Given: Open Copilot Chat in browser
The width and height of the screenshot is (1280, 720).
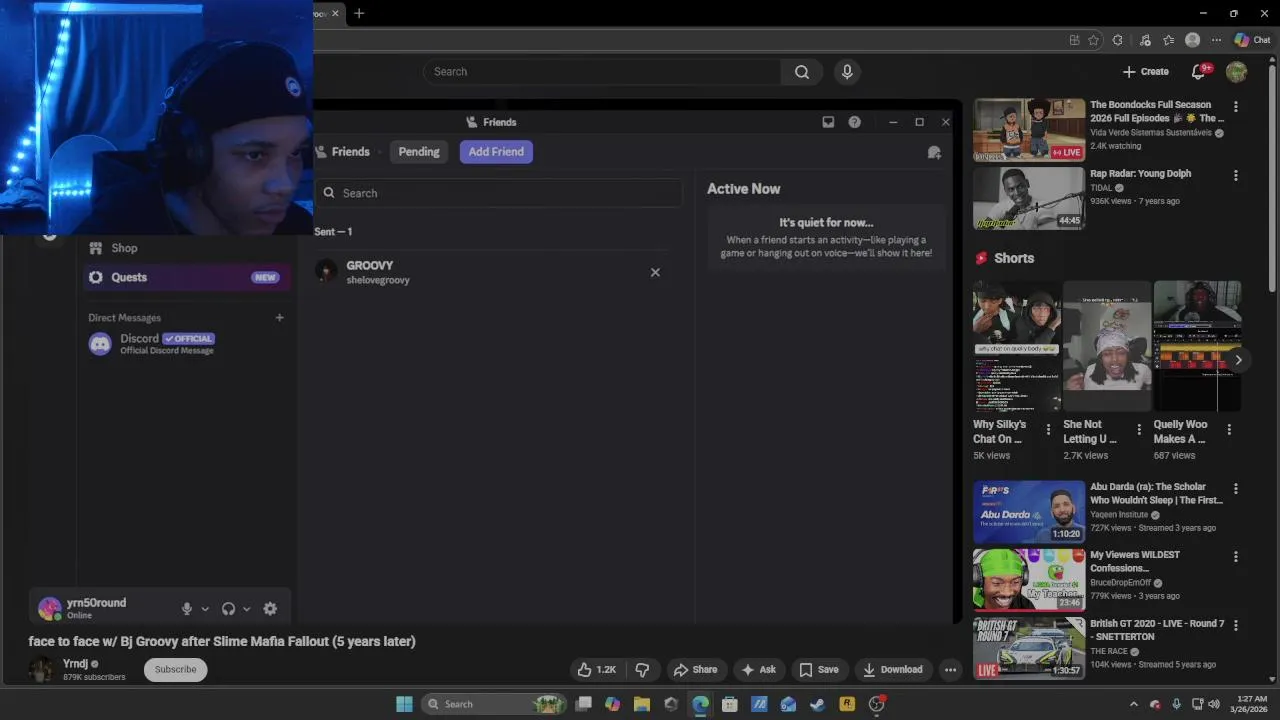Looking at the screenshot, I should click(1252, 40).
